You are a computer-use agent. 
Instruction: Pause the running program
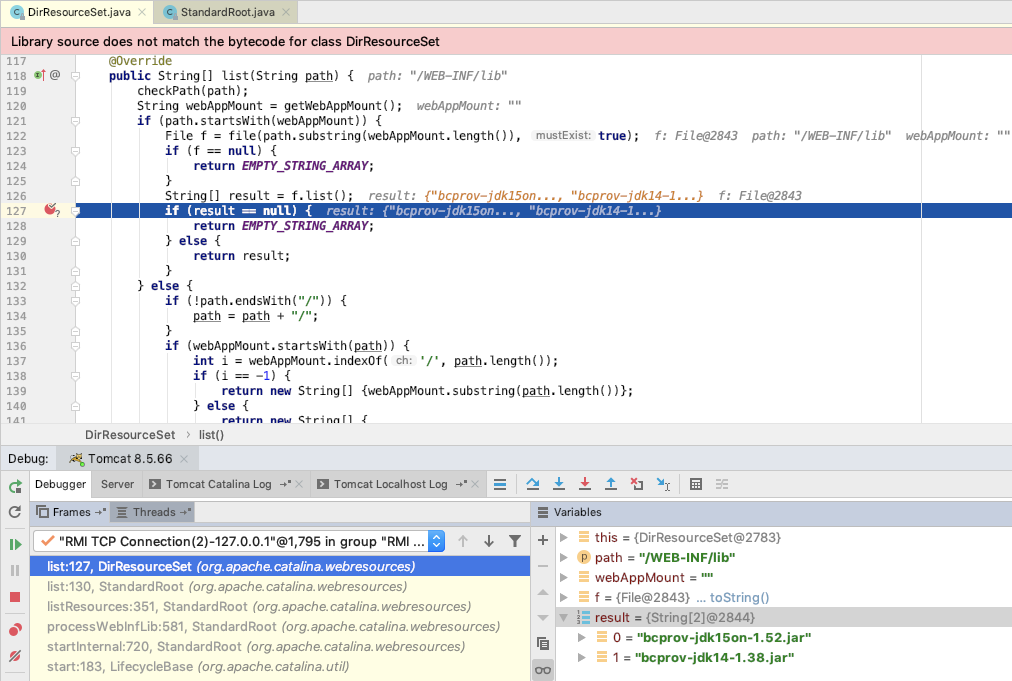tap(15, 571)
